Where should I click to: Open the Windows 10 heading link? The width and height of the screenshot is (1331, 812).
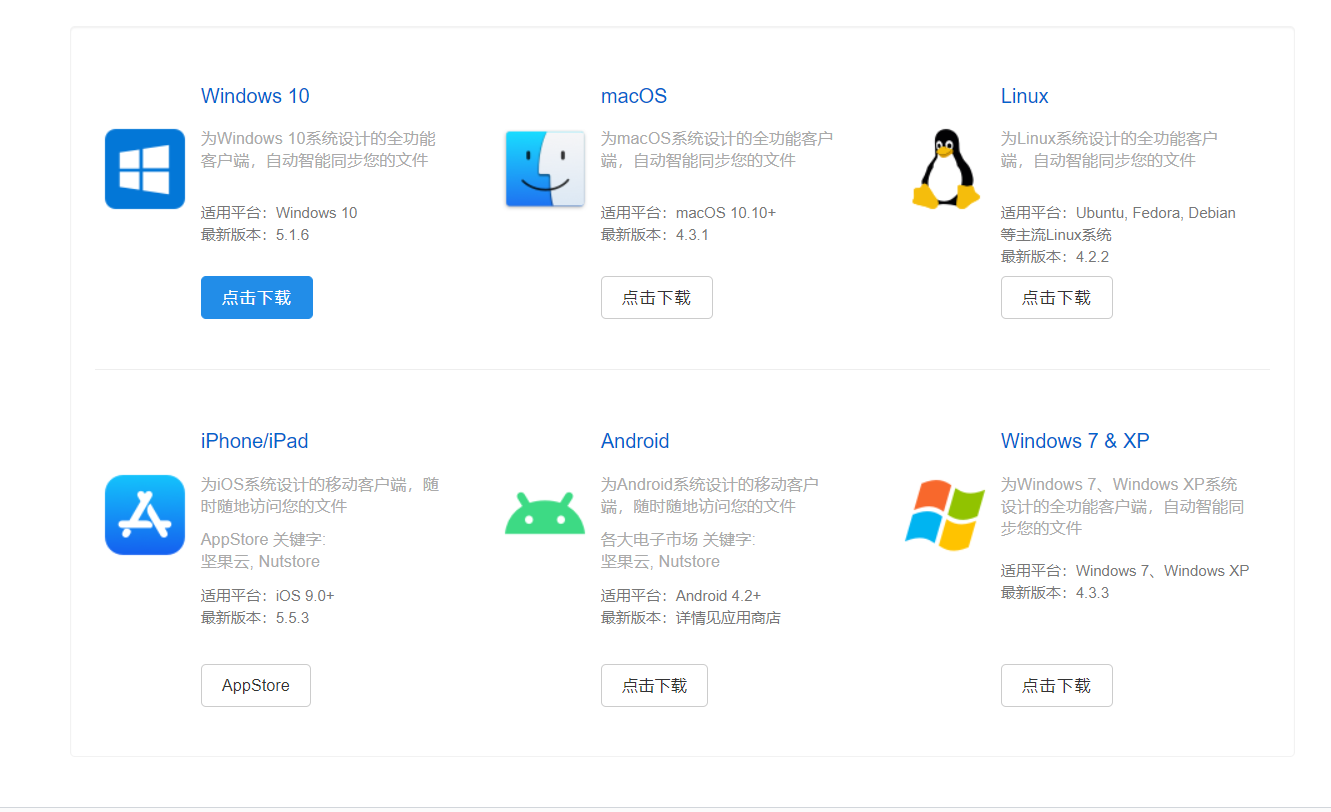tap(254, 96)
